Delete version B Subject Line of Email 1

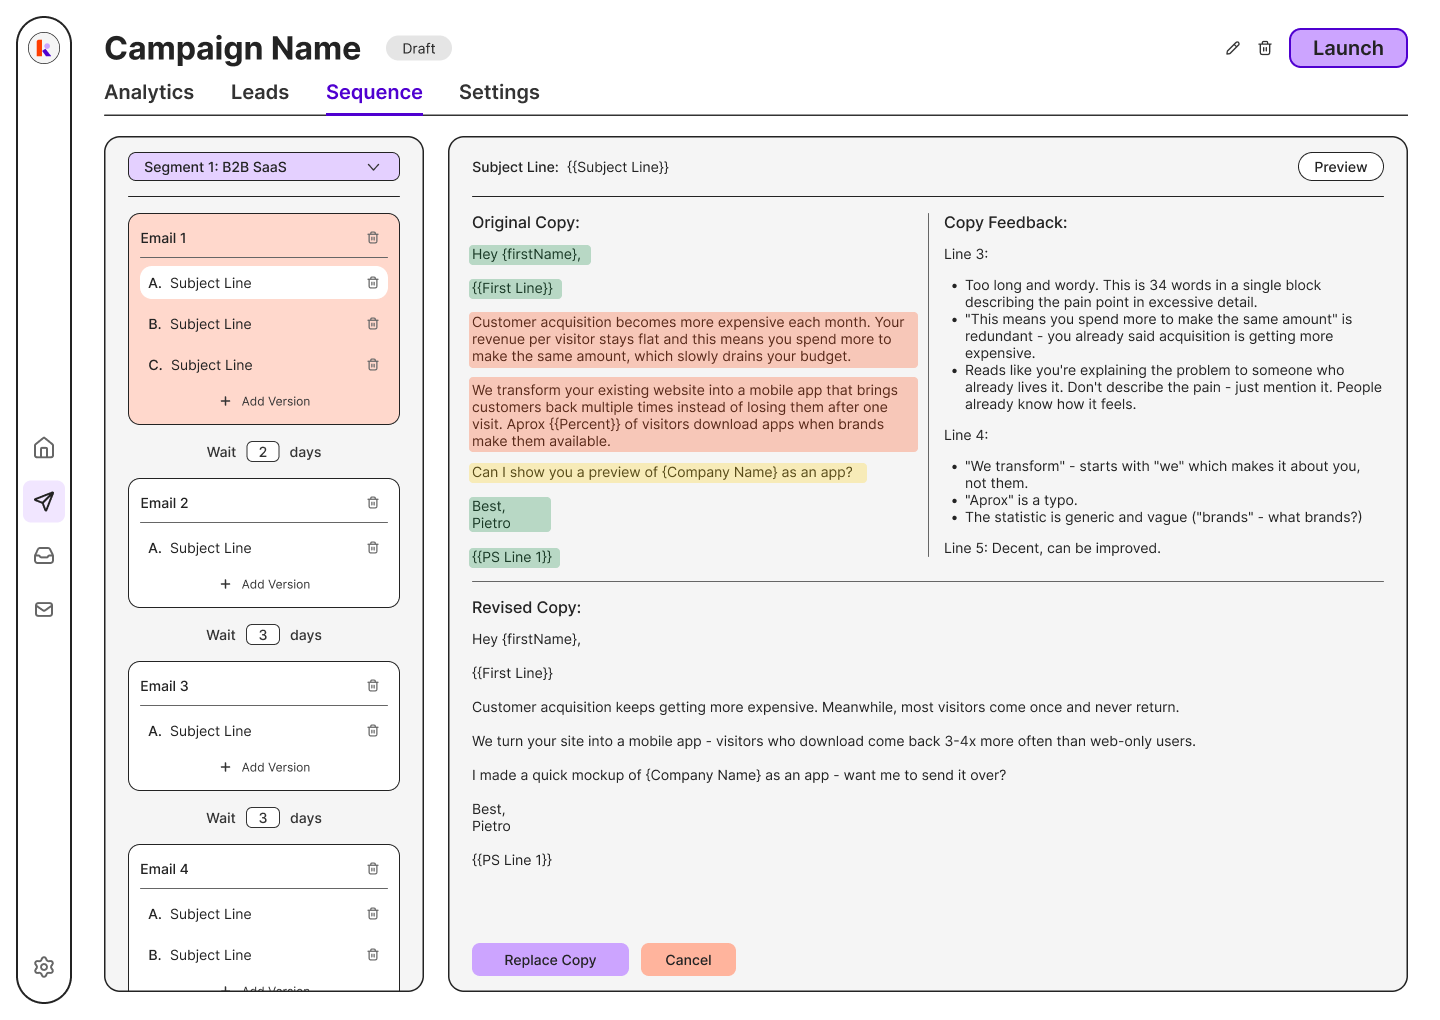click(373, 324)
